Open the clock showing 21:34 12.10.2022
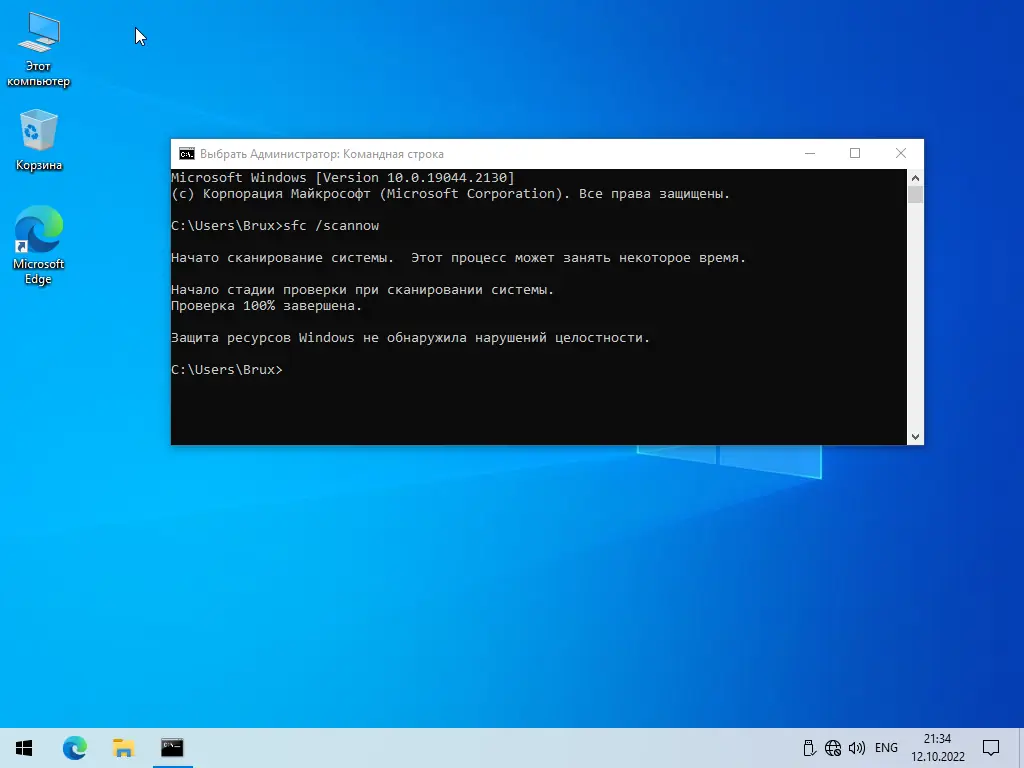The height and width of the screenshot is (768, 1024). [938, 748]
